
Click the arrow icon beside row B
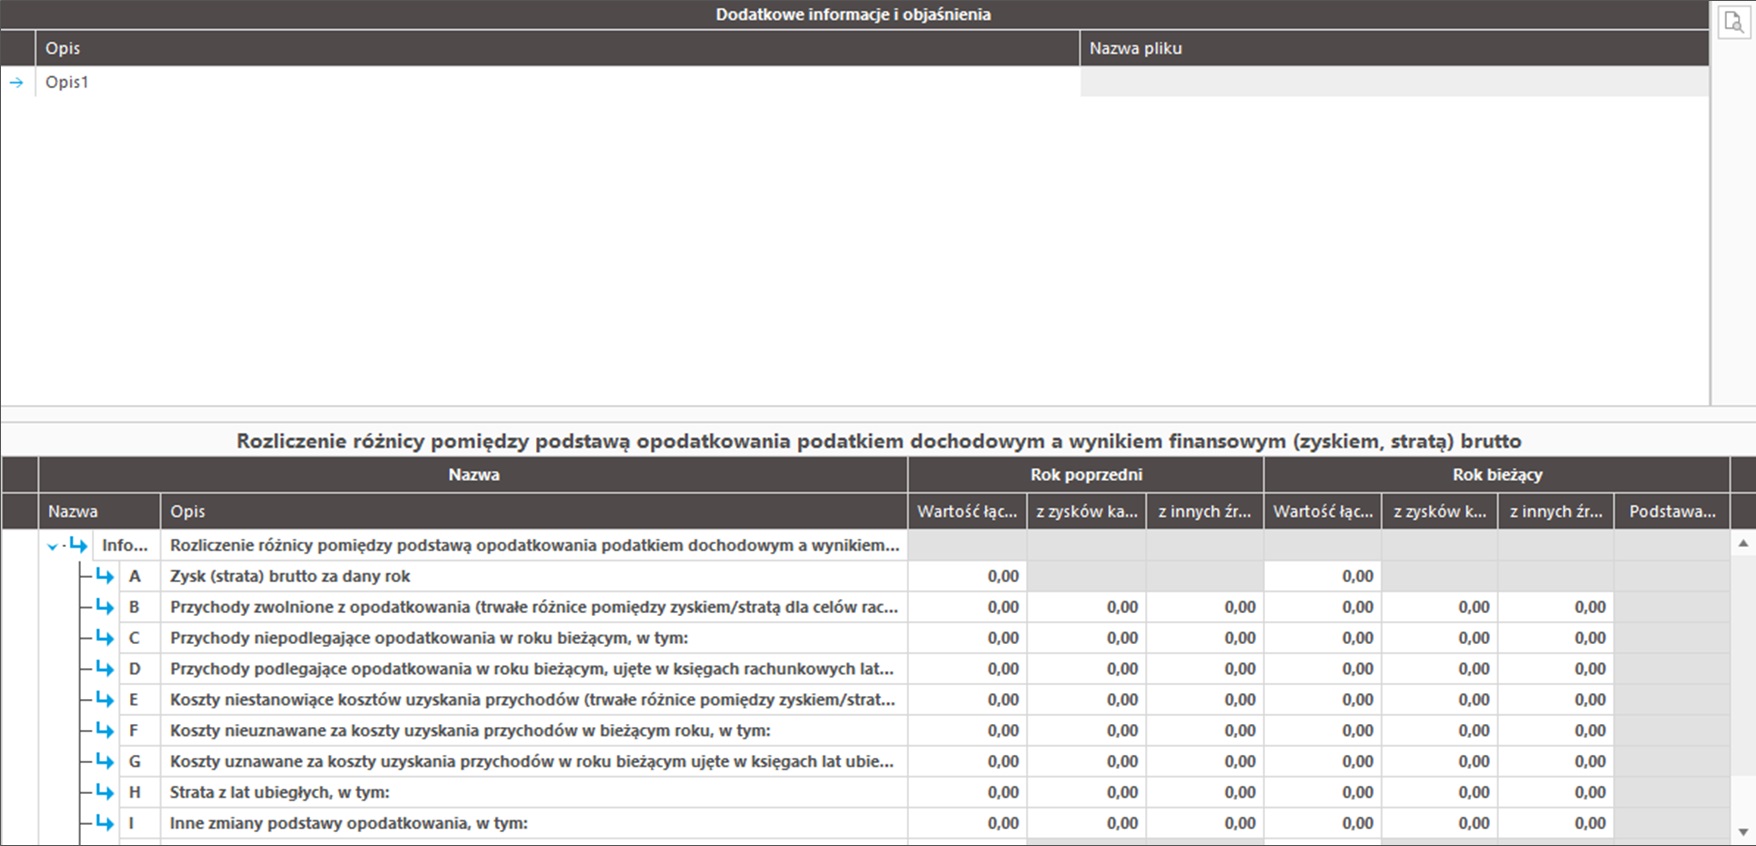(104, 607)
